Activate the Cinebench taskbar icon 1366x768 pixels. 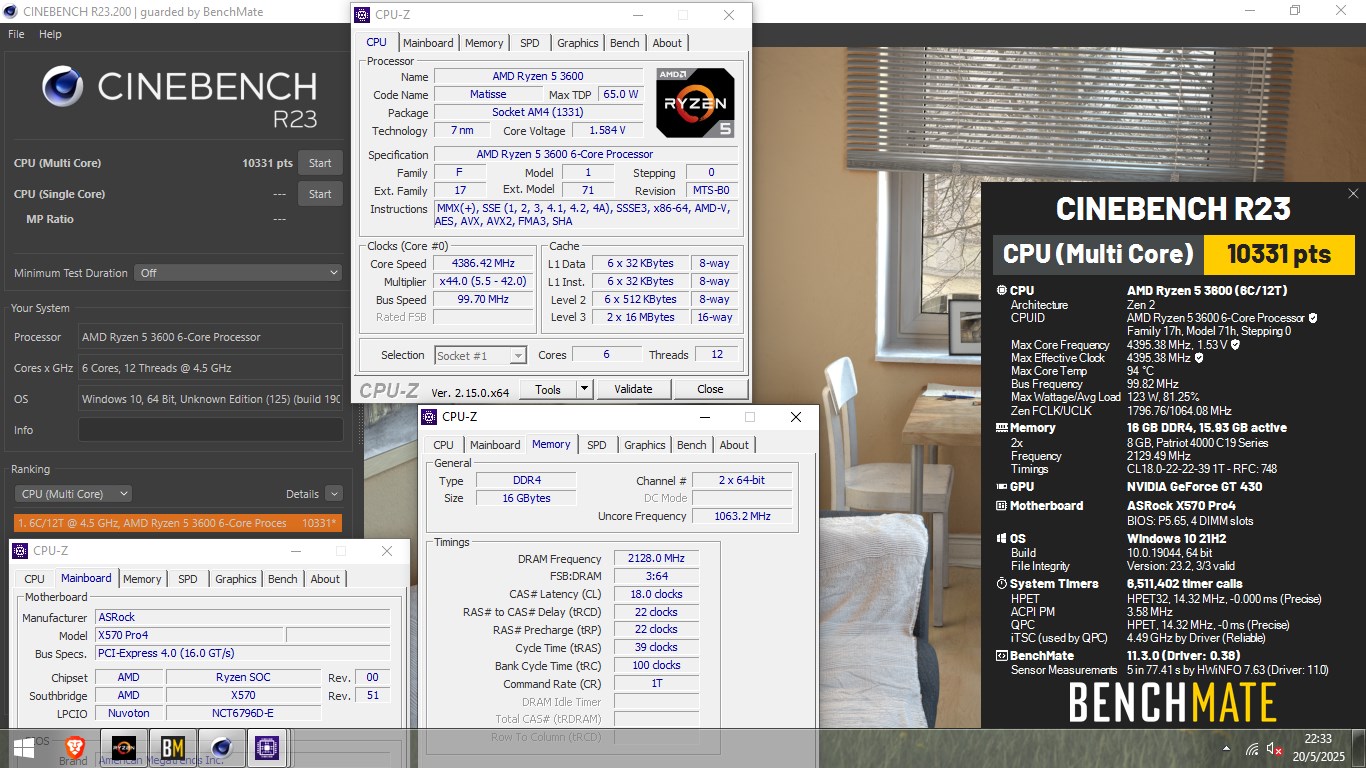point(221,747)
